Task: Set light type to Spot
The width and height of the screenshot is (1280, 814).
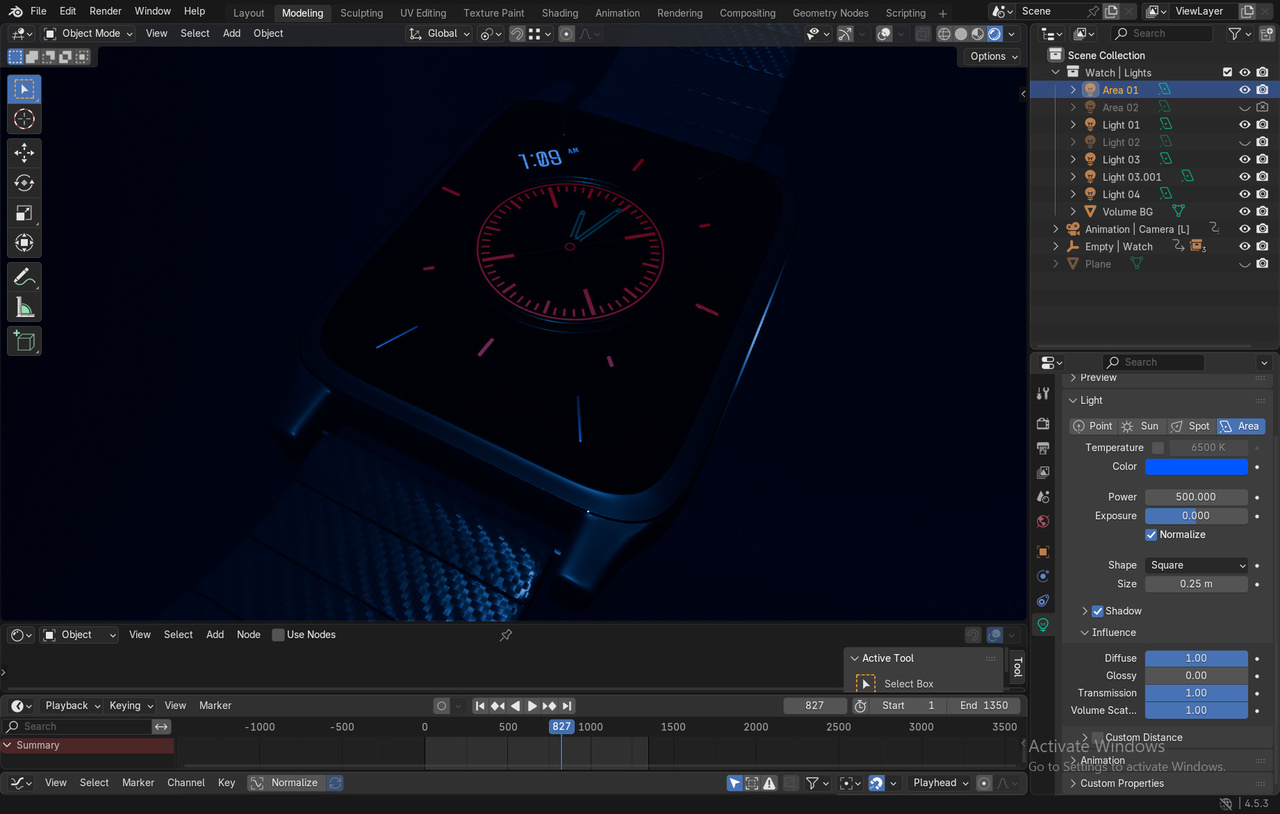Action: (1190, 426)
